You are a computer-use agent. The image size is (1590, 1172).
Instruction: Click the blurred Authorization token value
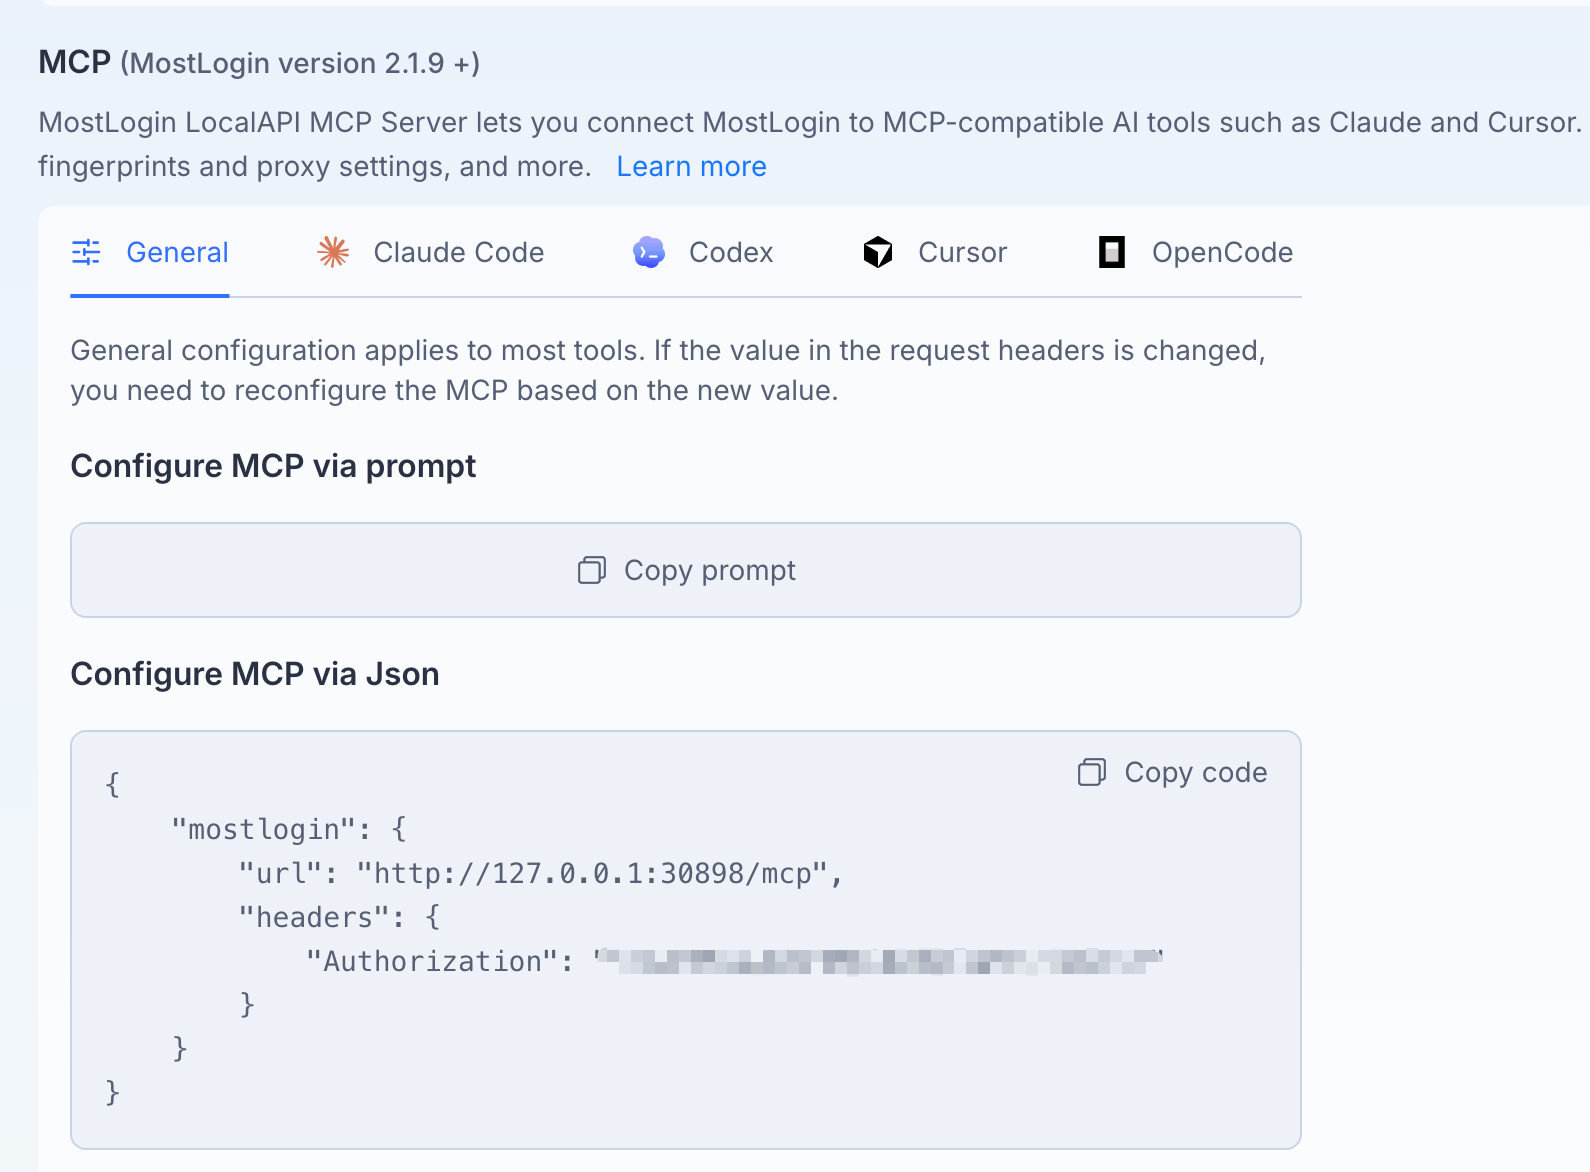tap(879, 961)
